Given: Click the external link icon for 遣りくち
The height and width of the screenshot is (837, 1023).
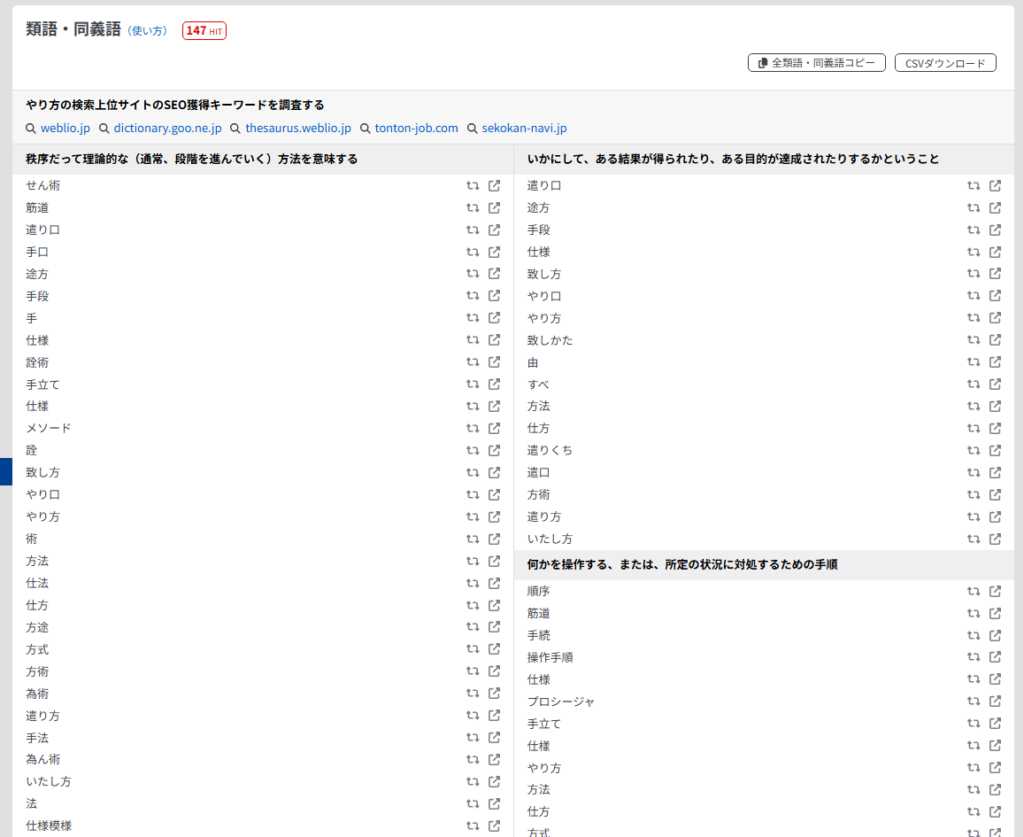Looking at the screenshot, I should point(995,450).
